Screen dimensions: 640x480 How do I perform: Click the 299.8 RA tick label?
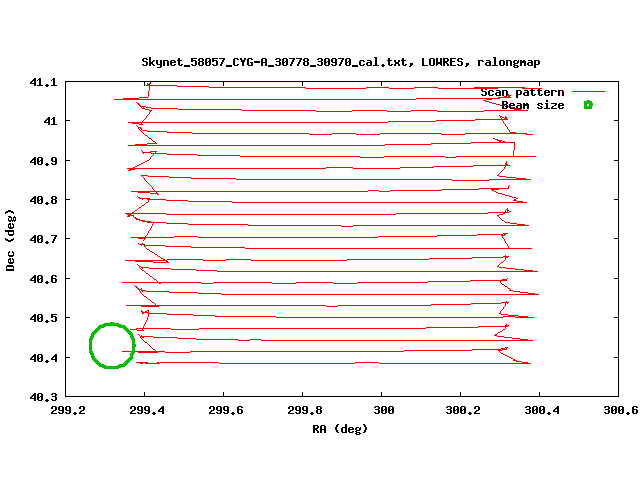tap(305, 410)
